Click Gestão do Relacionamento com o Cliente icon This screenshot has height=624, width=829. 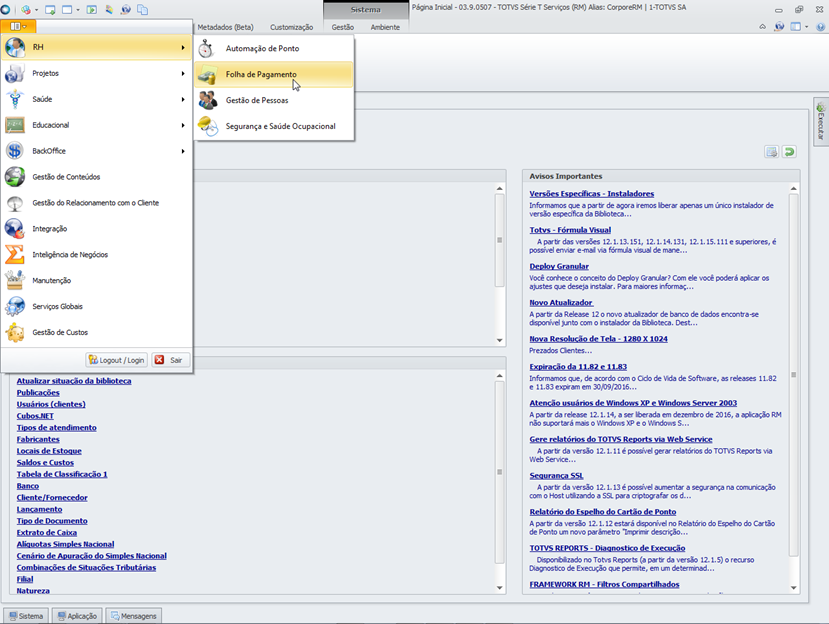pos(15,203)
